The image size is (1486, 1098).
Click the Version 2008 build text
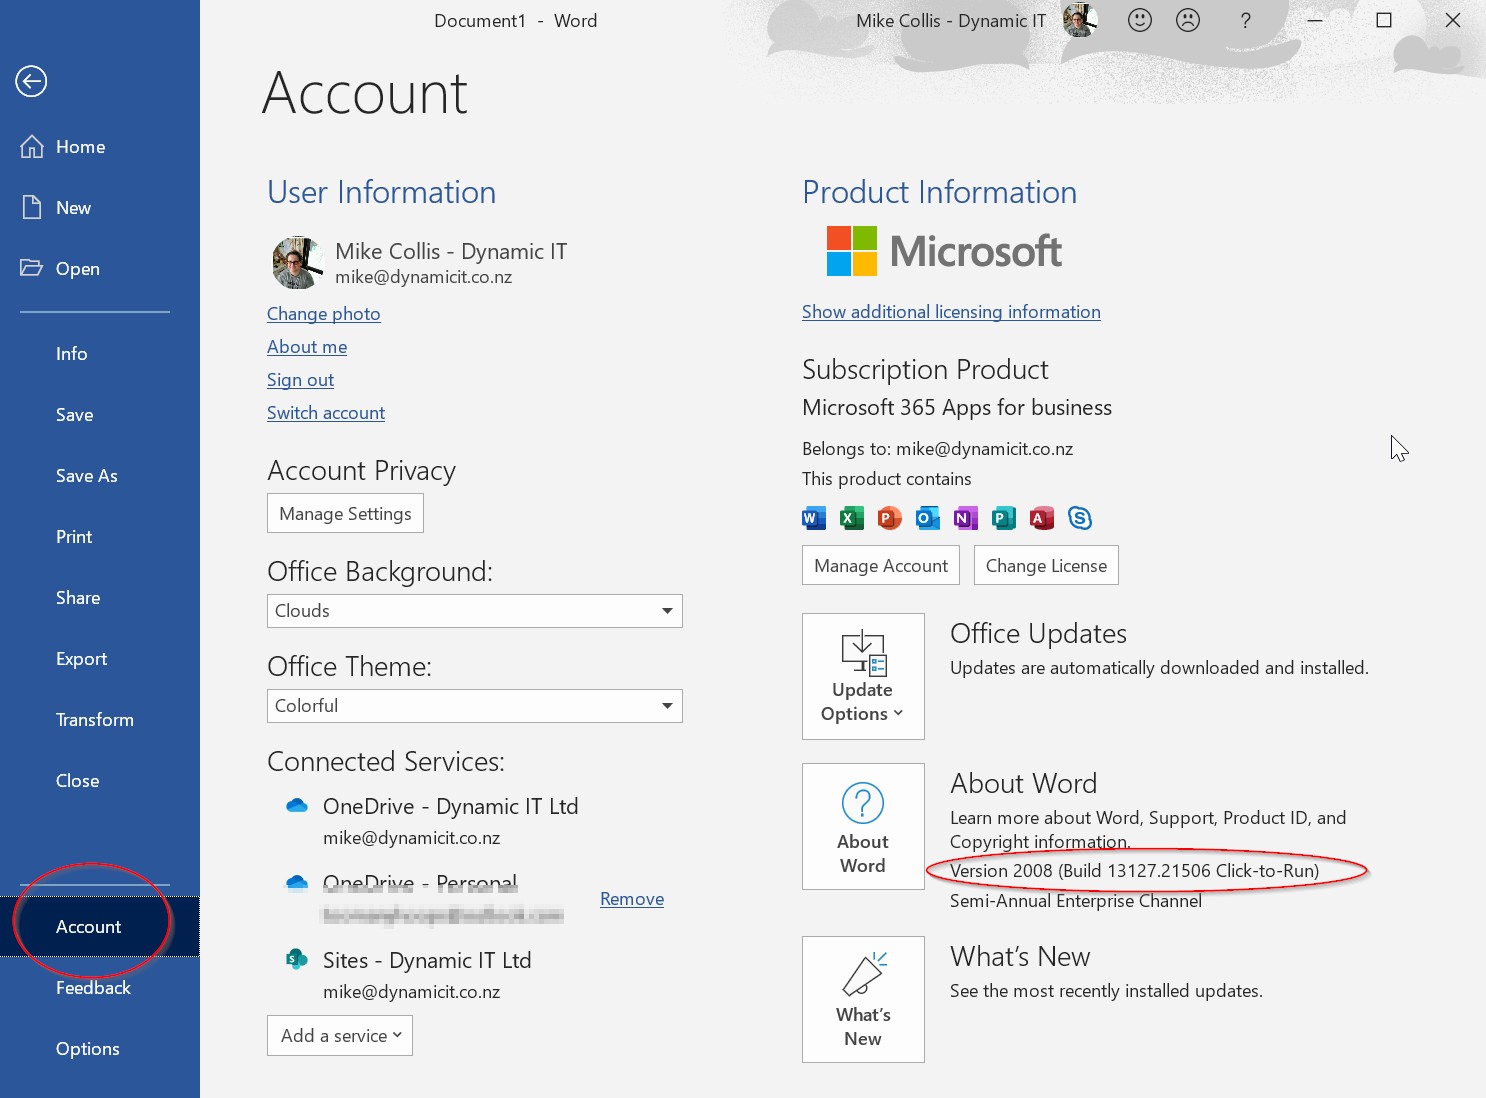1134,871
